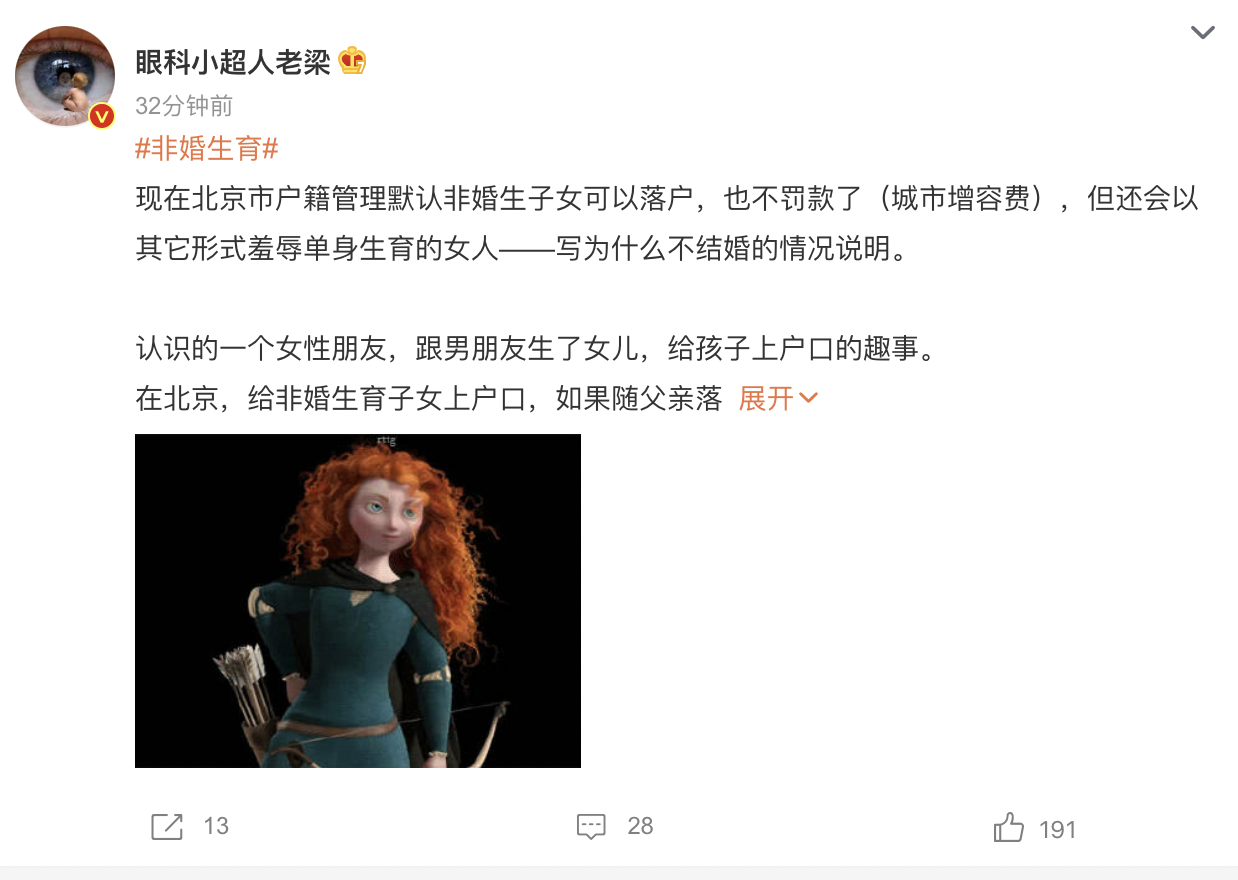Click the comment bubble icon
Image resolution: width=1238 pixels, height=880 pixels.
(592, 826)
